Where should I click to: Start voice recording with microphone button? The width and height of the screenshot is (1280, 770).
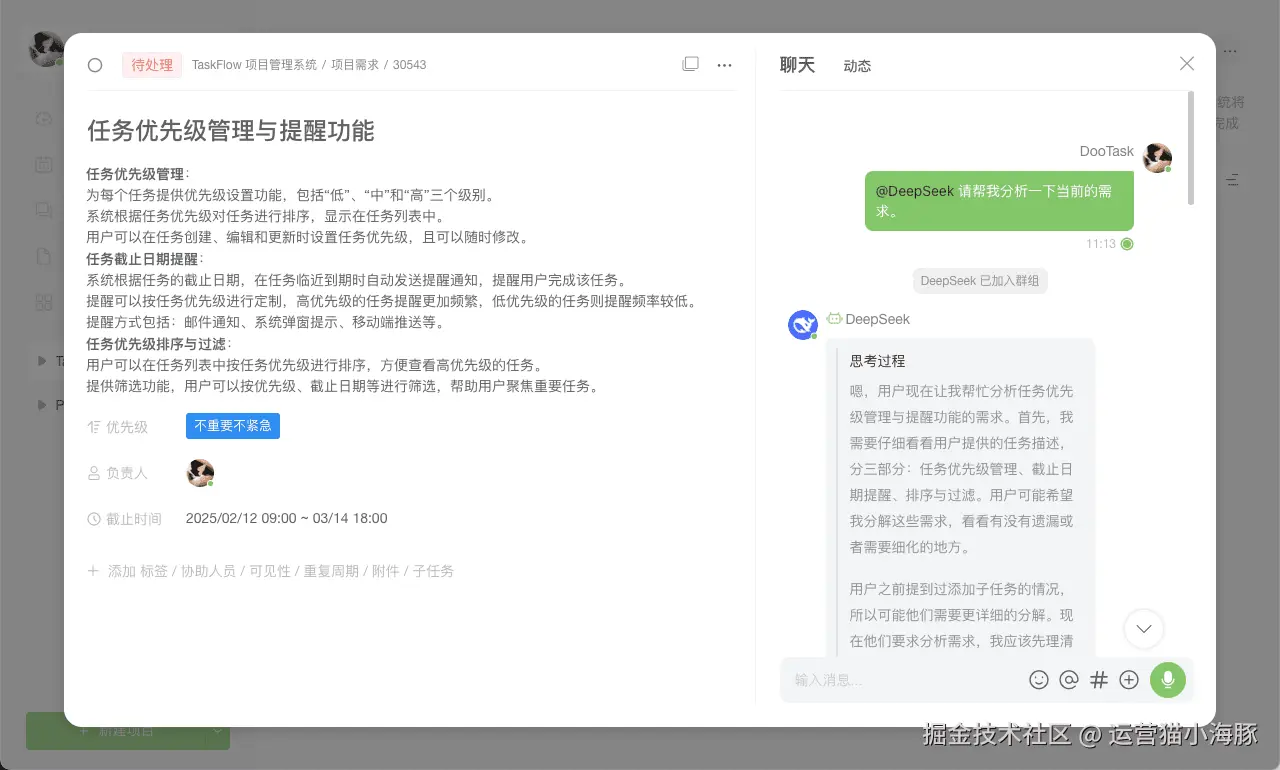point(1168,680)
